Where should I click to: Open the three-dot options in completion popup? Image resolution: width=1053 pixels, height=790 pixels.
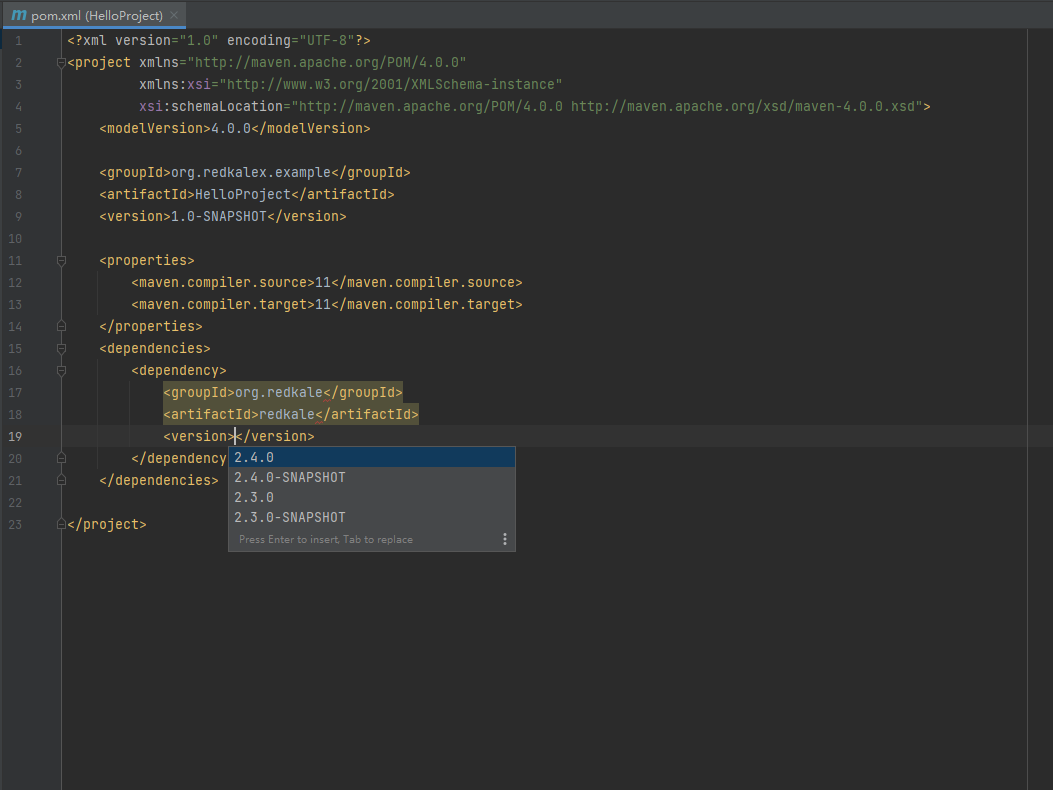pyautogui.click(x=504, y=539)
